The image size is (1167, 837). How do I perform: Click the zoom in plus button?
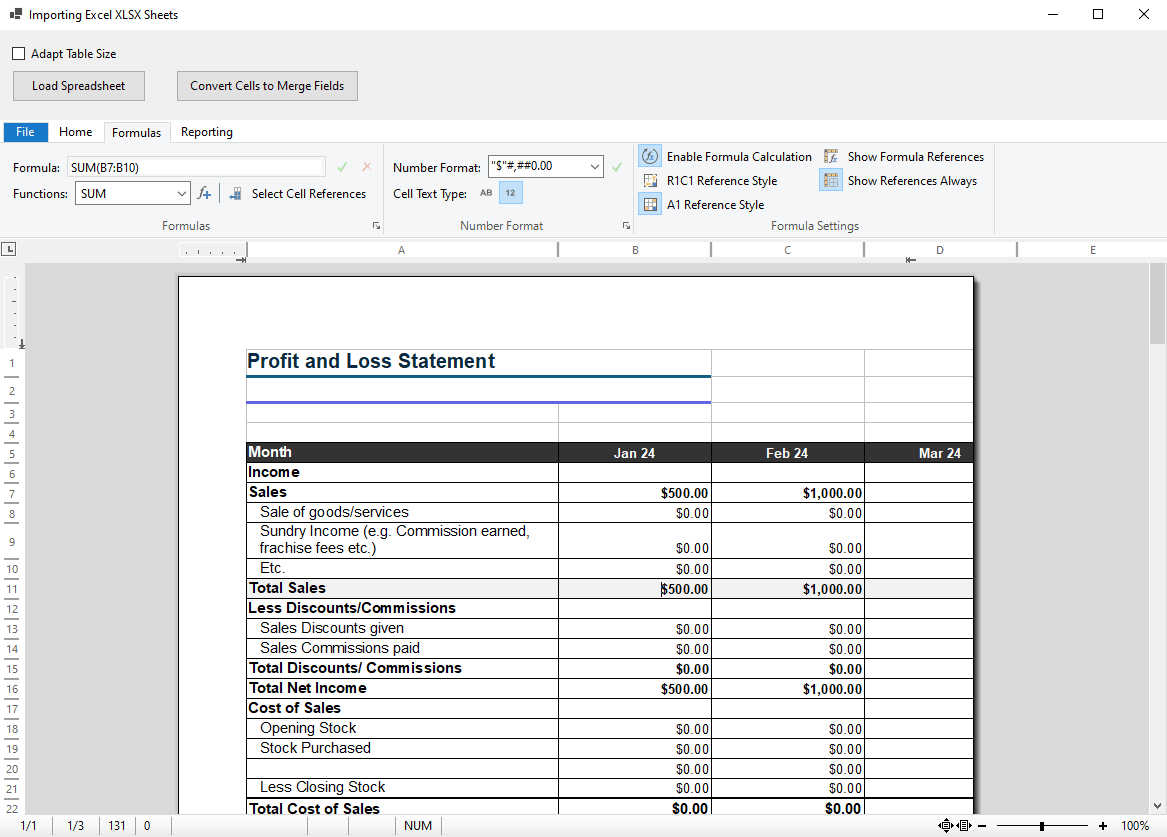(1103, 826)
